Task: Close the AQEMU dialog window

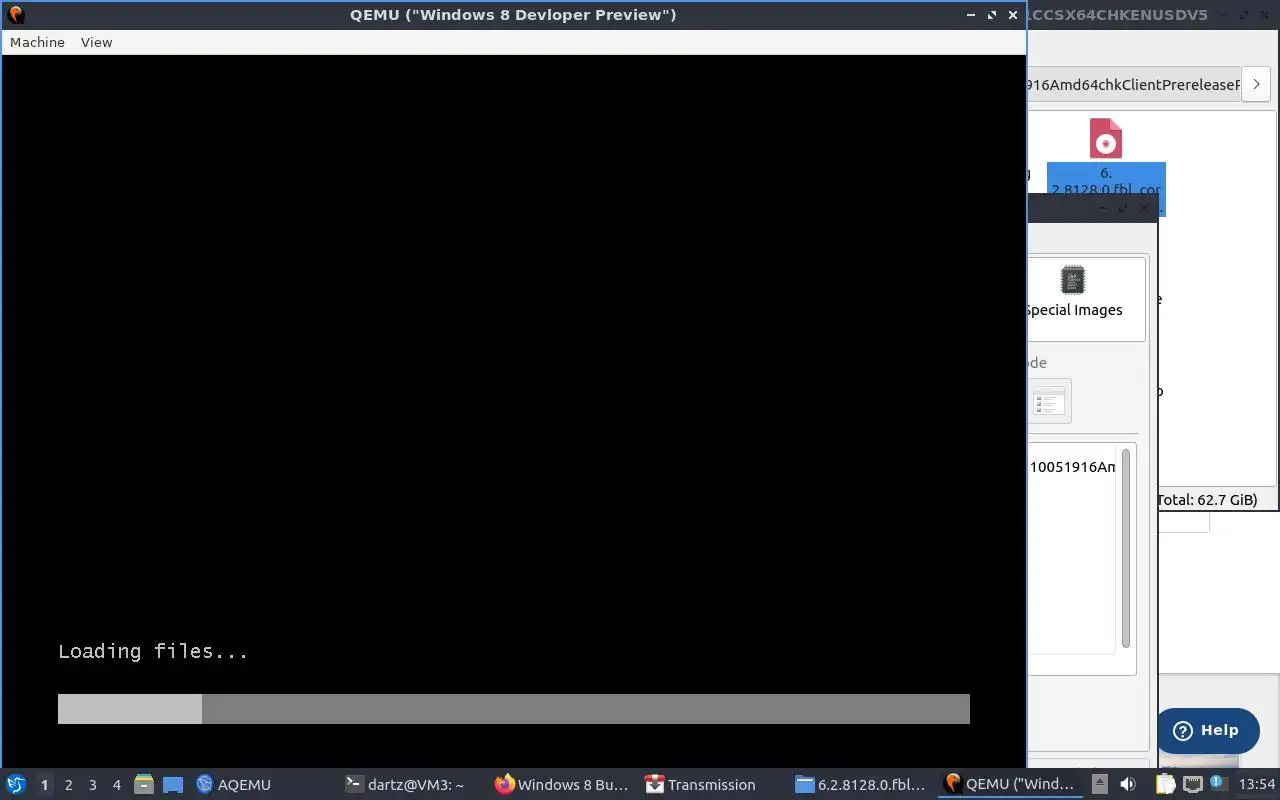Action: pos(1144,208)
